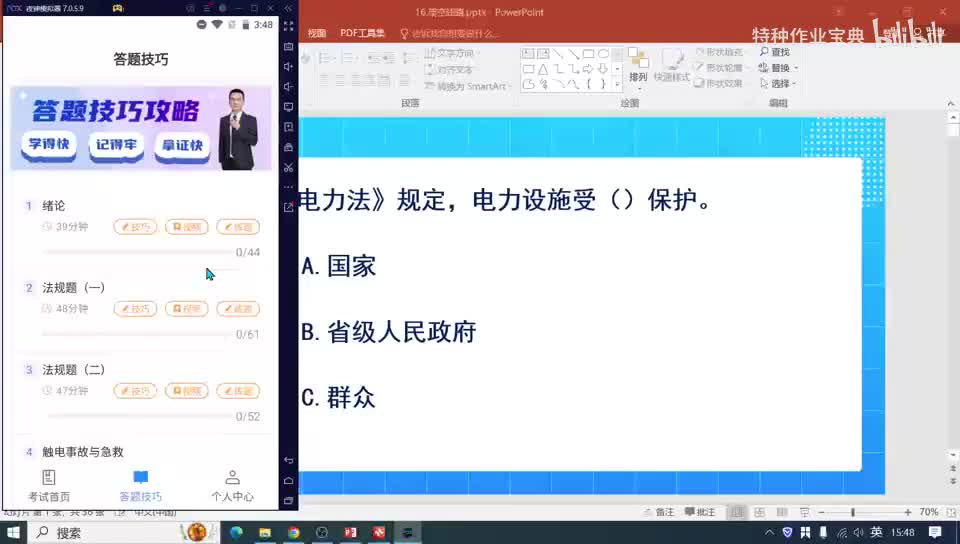Click the 法规题（一） progress bar showing 0/61
Screen dimensions: 960x544
point(138,334)
